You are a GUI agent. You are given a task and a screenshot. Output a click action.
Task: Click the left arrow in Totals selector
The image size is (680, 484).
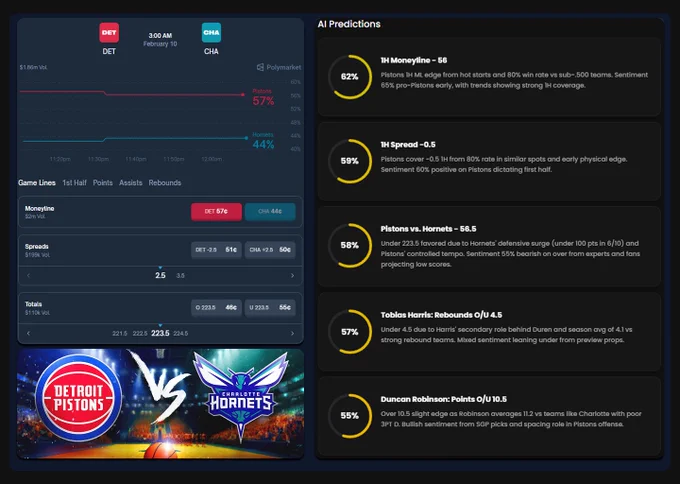click(x=29, y=334)
